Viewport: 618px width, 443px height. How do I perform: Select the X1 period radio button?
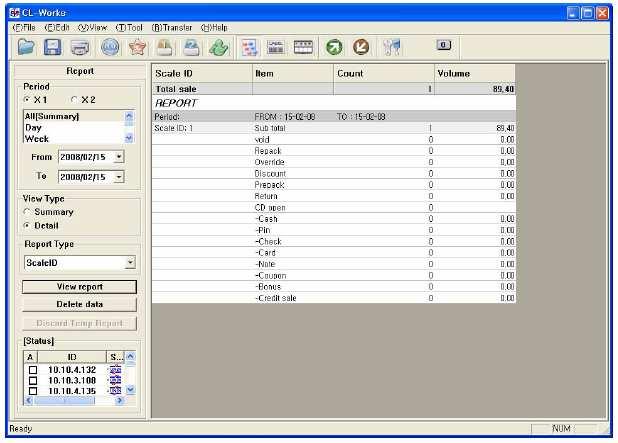click(x=26, y=100)
